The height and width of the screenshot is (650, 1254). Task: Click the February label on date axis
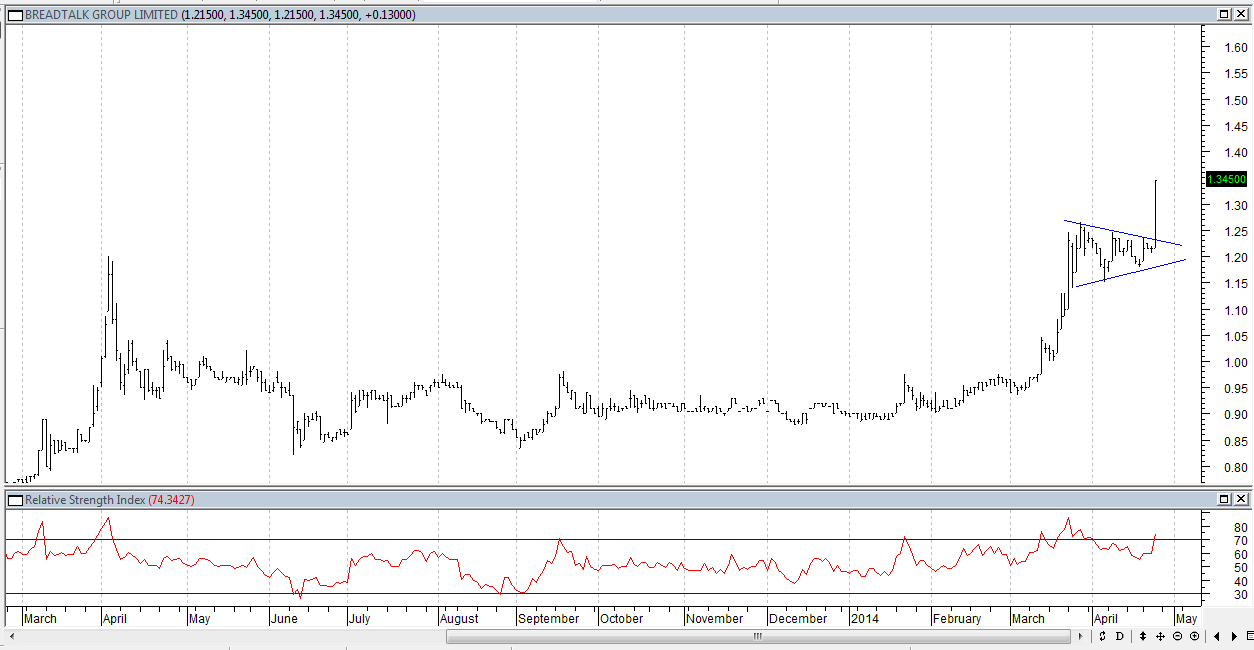tap(957, 619)
